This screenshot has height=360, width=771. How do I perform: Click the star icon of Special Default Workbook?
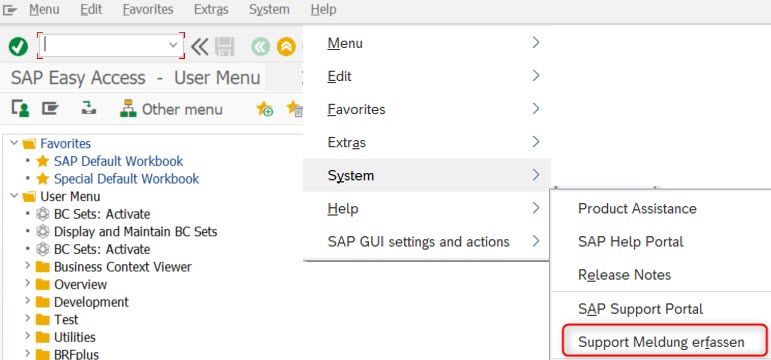[43, 179]
